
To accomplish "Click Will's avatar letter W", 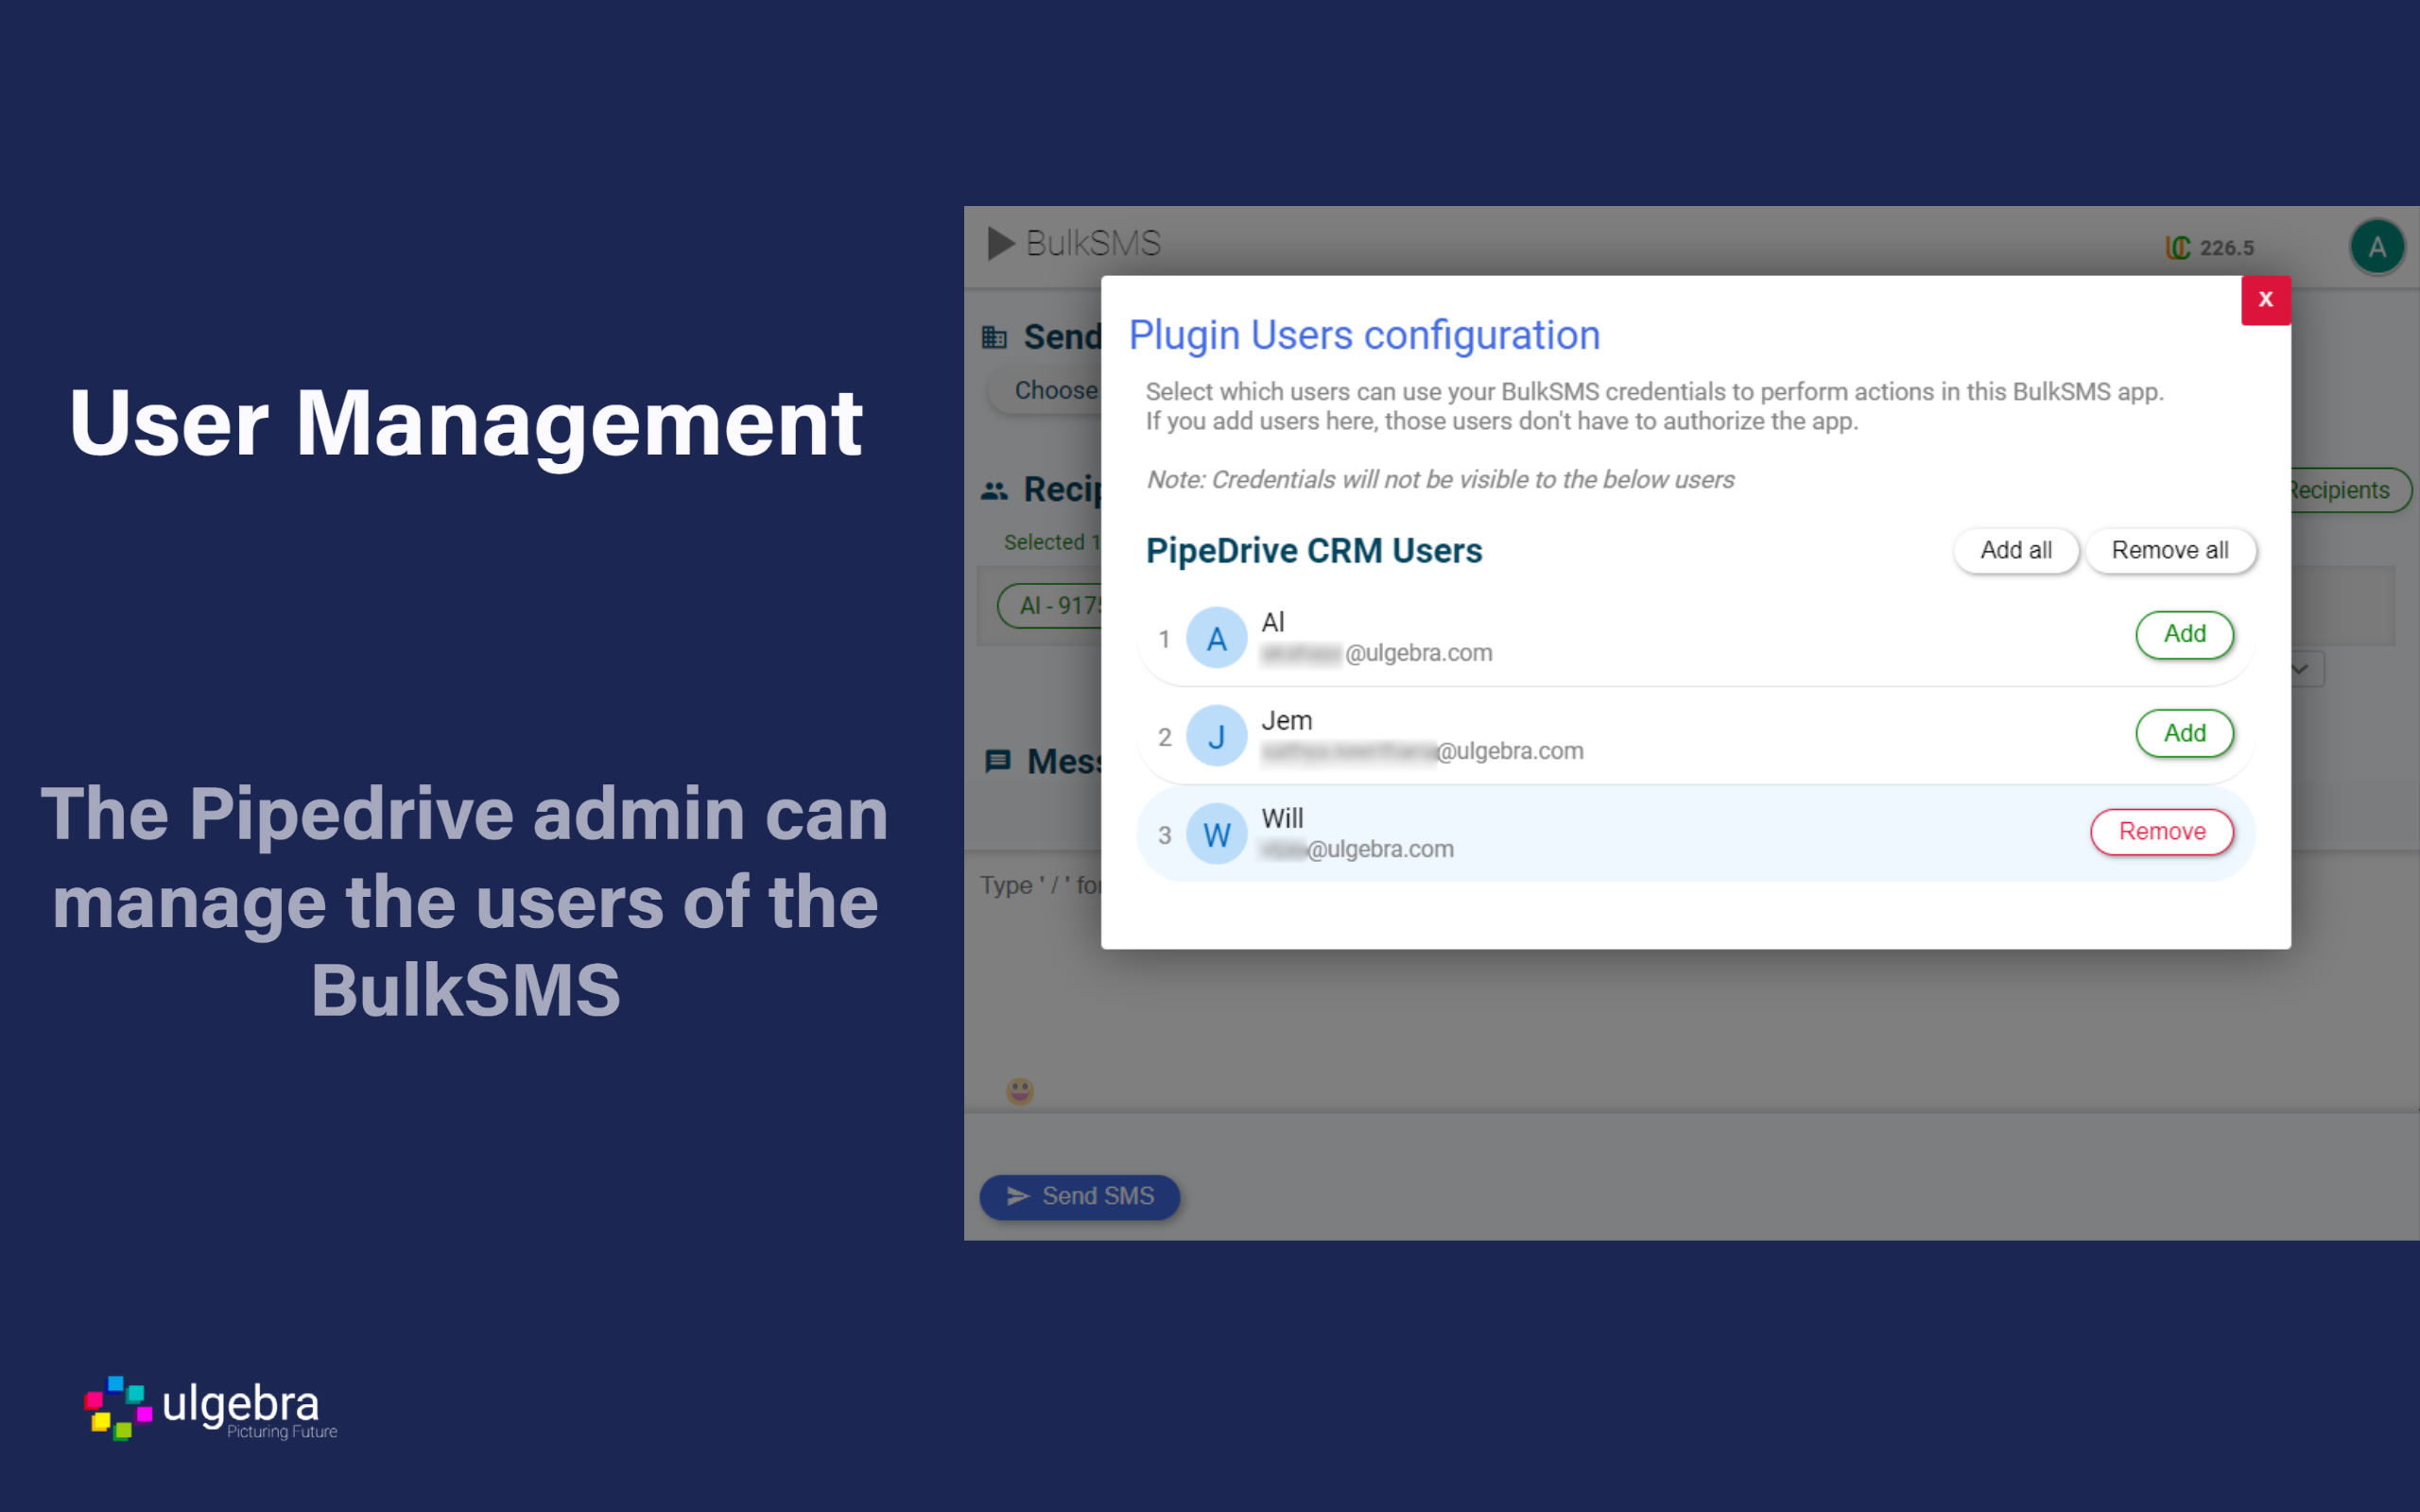I will coord(1216,834).
